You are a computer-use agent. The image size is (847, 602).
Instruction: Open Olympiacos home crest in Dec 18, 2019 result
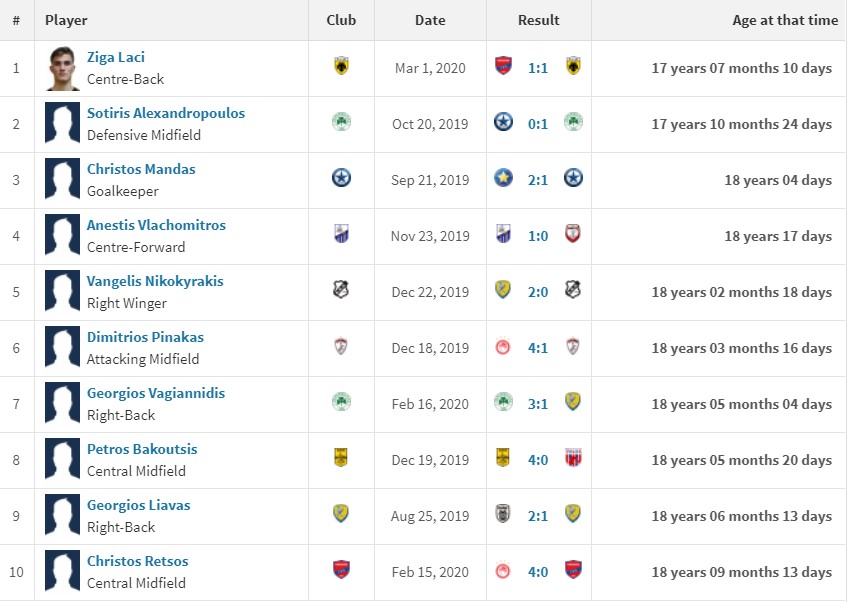point(503,346)
